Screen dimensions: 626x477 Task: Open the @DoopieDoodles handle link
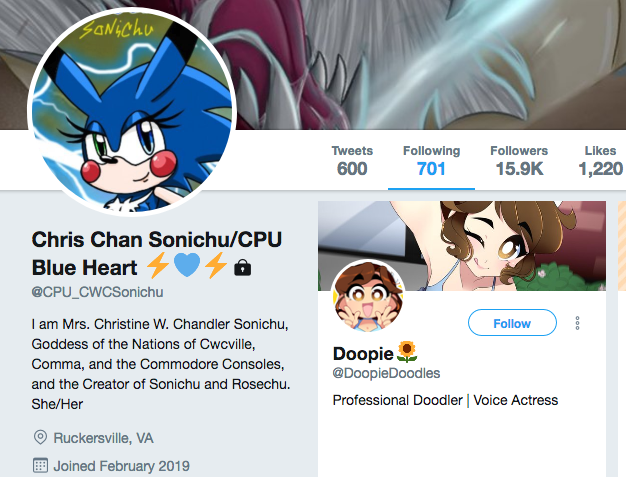[386, 373]
